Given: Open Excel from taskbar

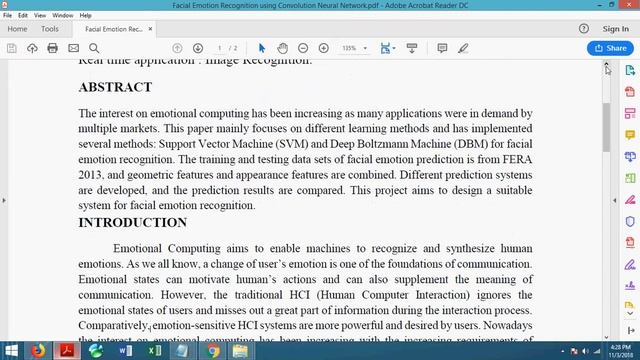Looking at the screenshot, I should (154, 351).
